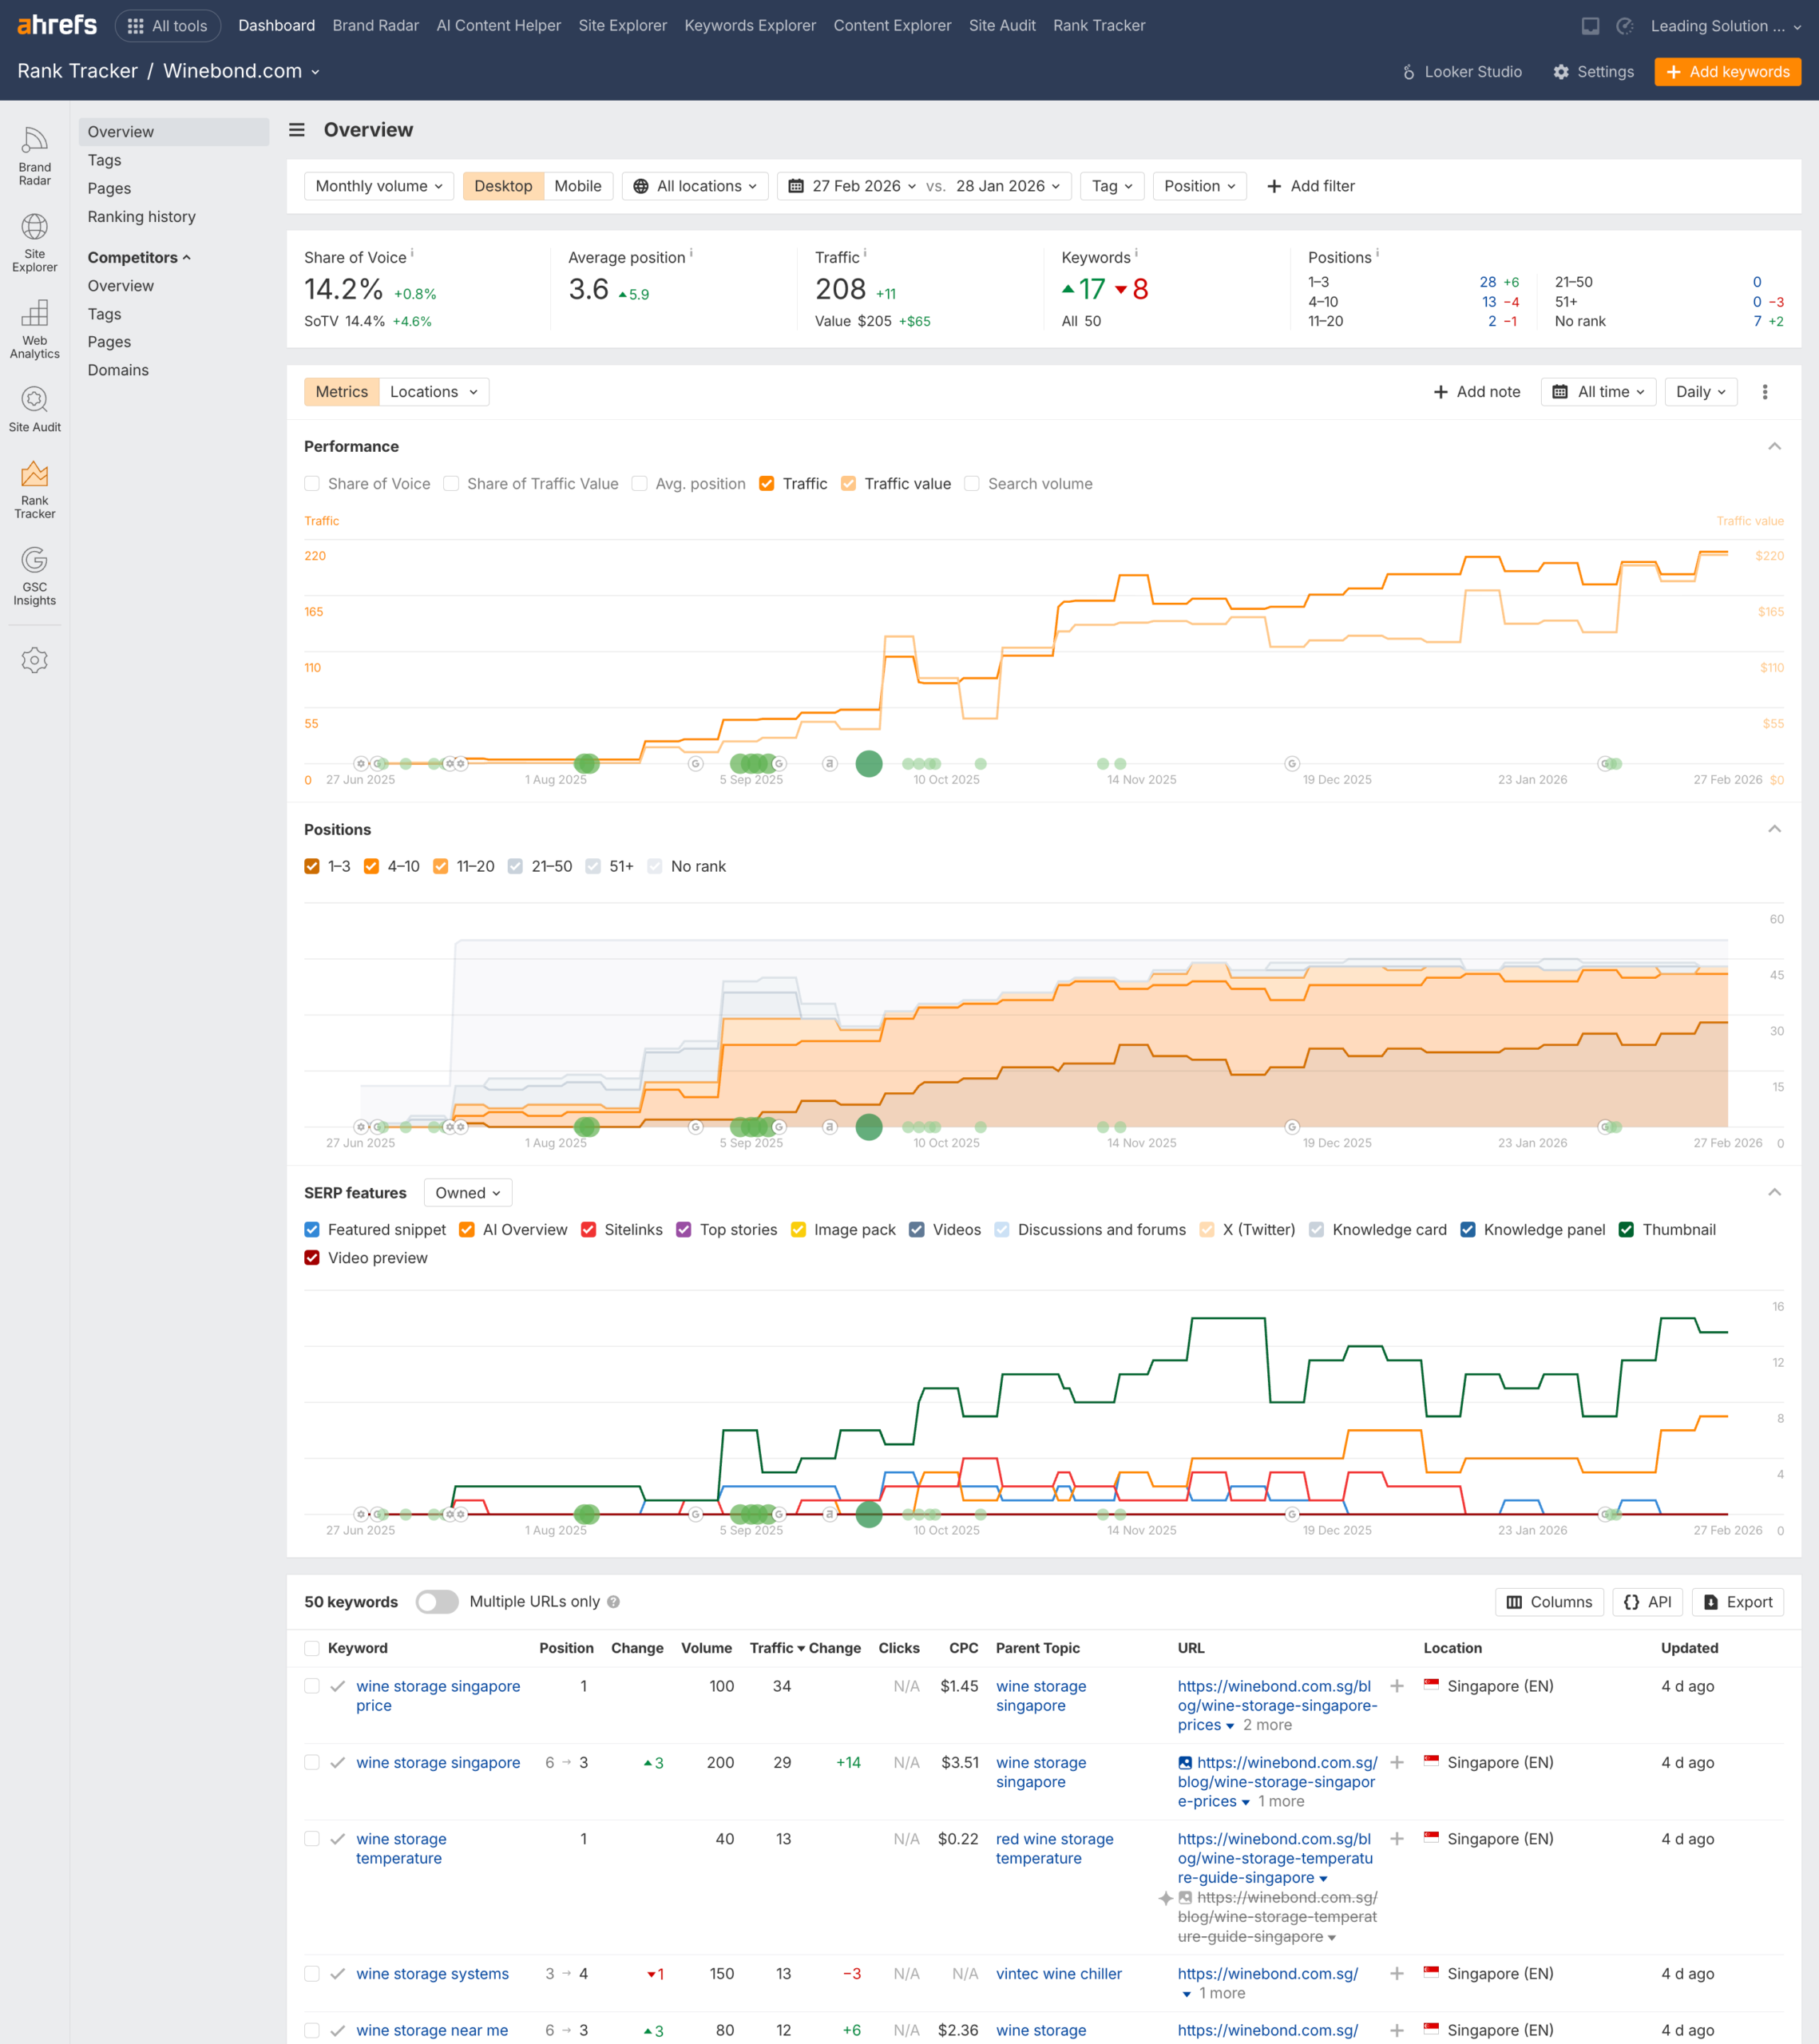Click Export button
1819x2044 pixels.
1737,1602
